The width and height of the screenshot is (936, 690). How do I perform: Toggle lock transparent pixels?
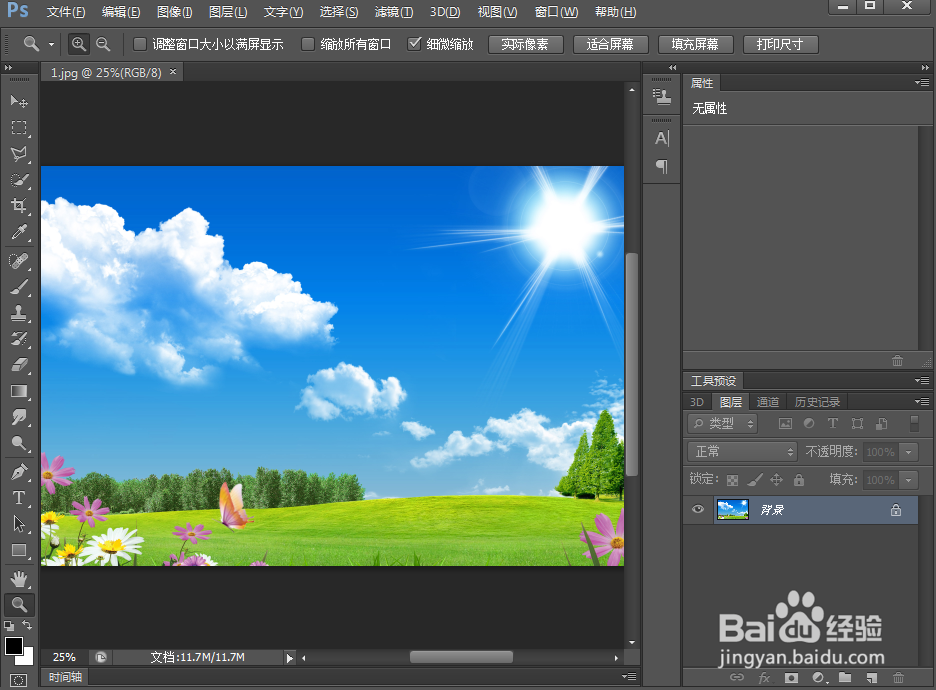732,480
